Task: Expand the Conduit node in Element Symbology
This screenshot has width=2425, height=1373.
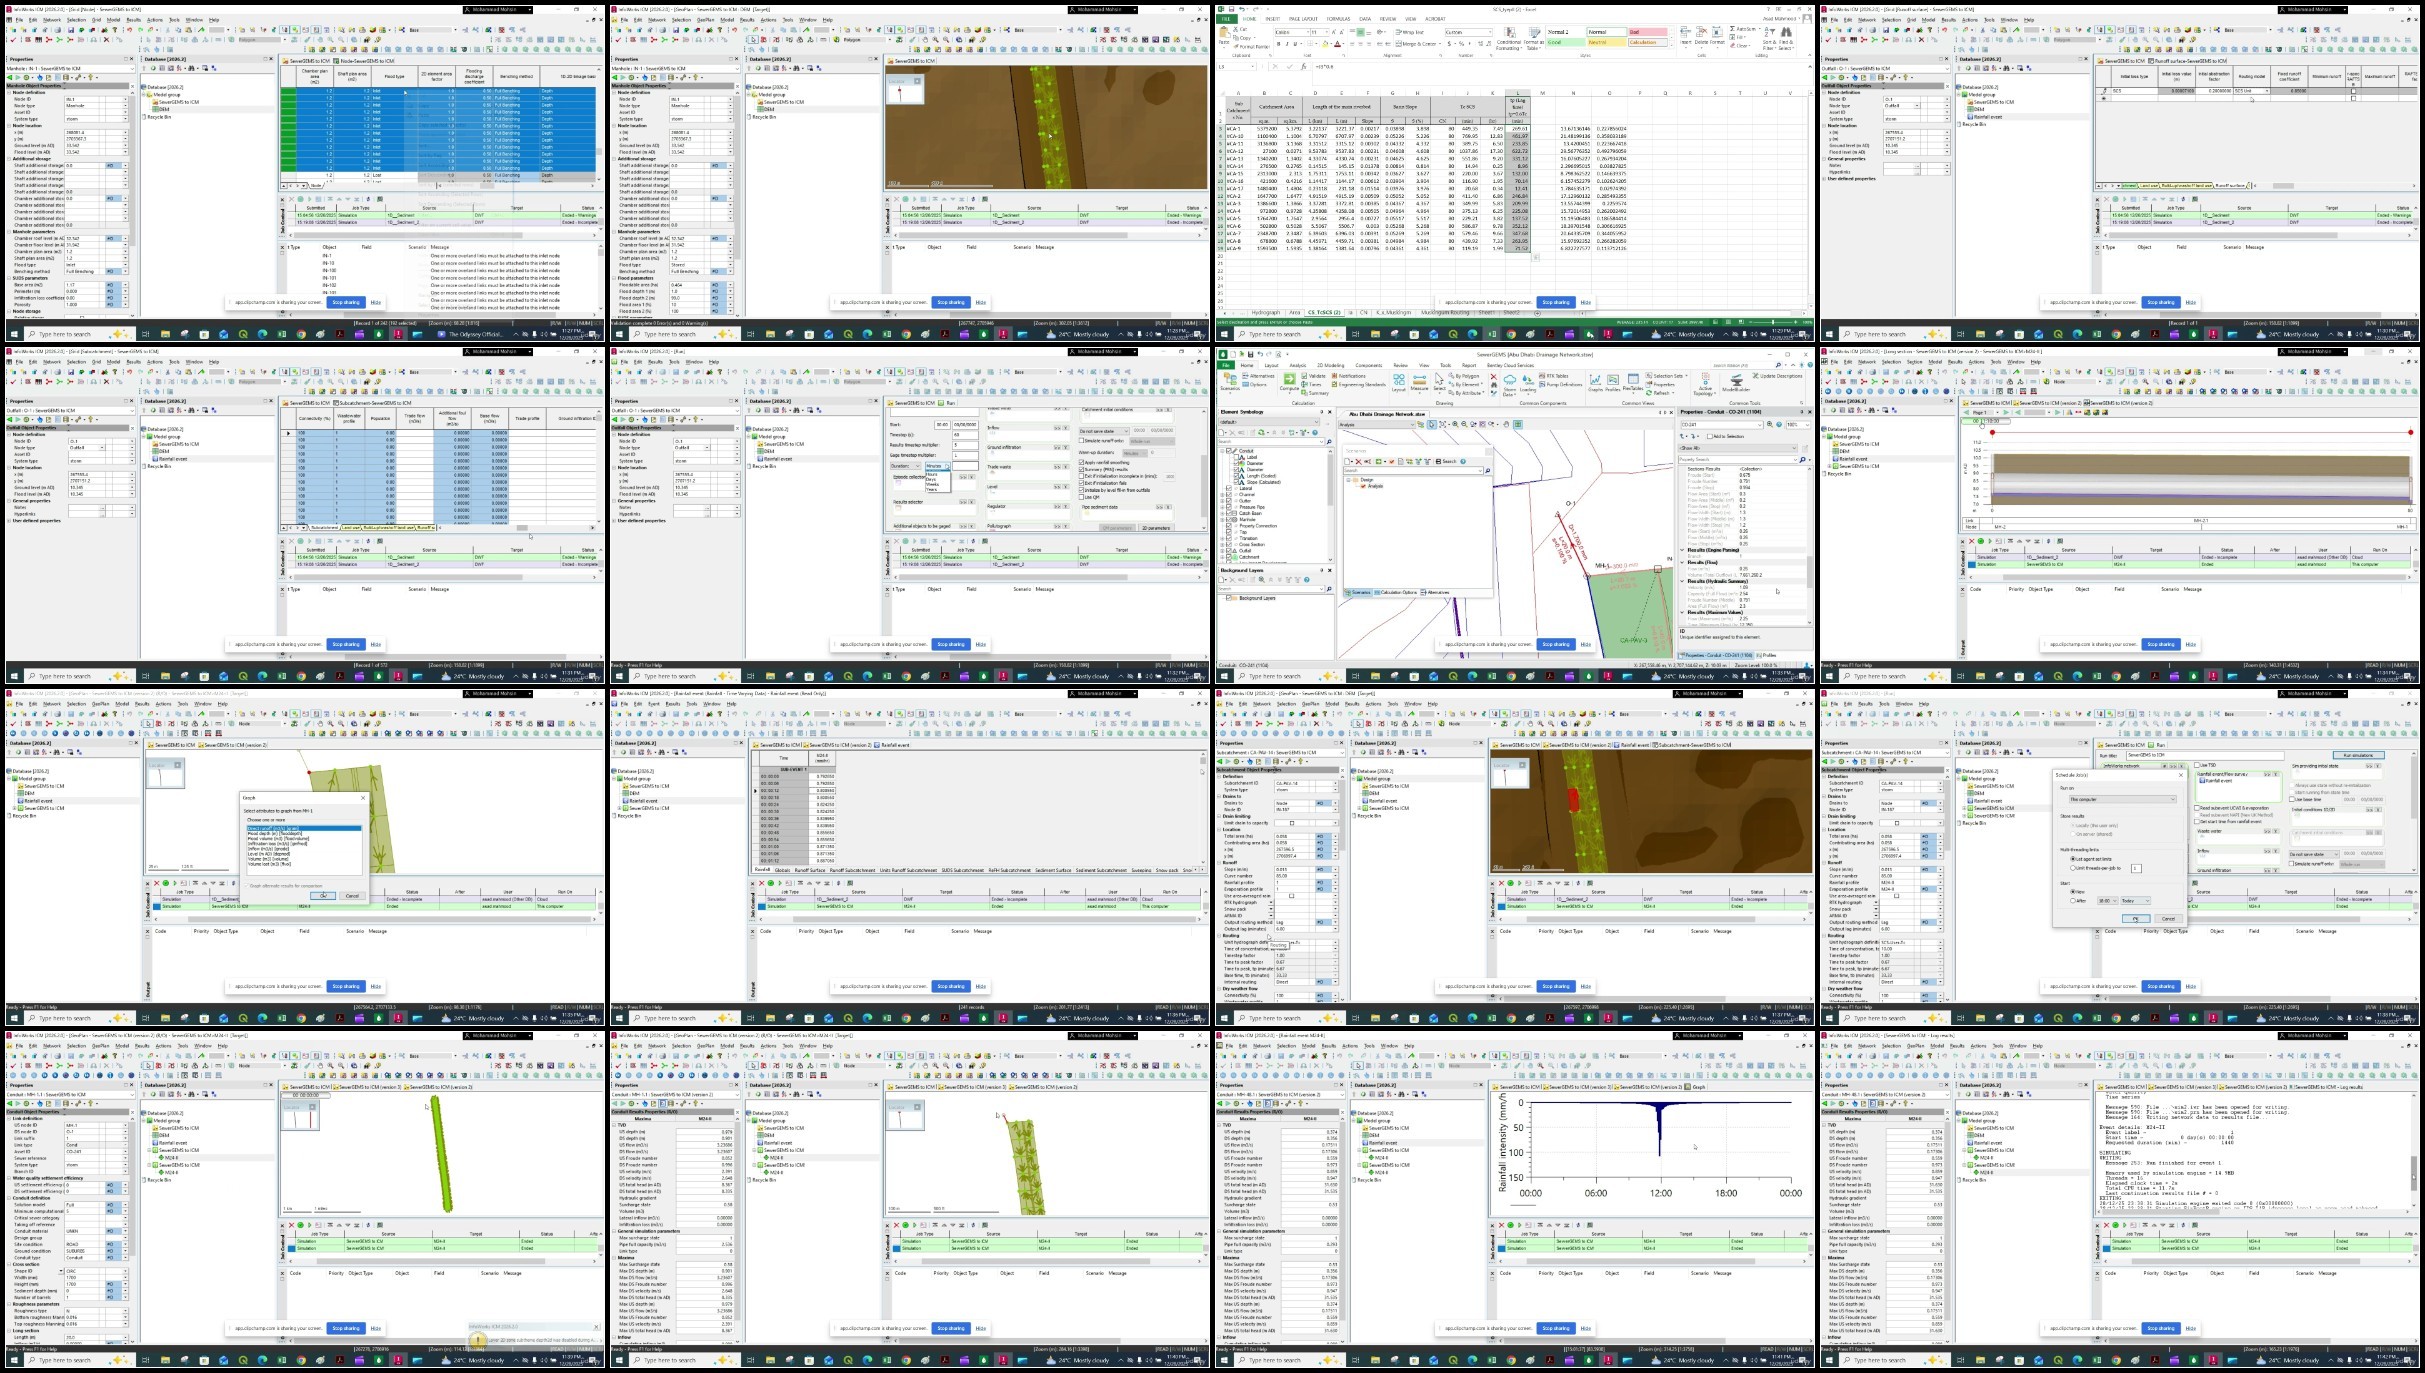Action: (1222, 451)
